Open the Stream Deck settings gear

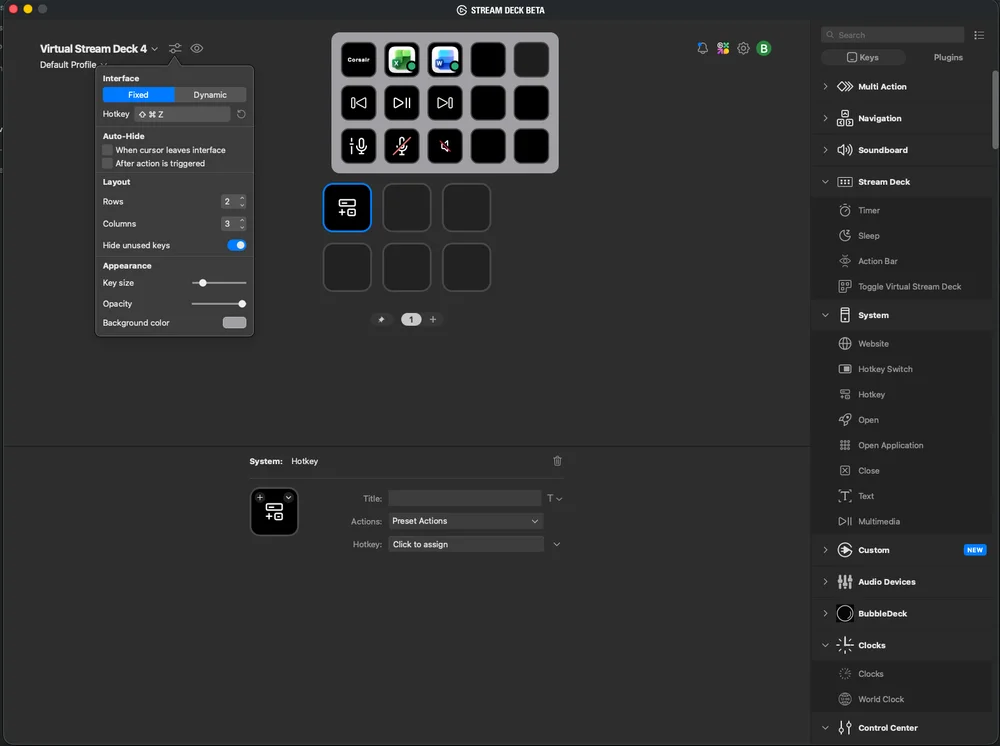pos(743,48)
